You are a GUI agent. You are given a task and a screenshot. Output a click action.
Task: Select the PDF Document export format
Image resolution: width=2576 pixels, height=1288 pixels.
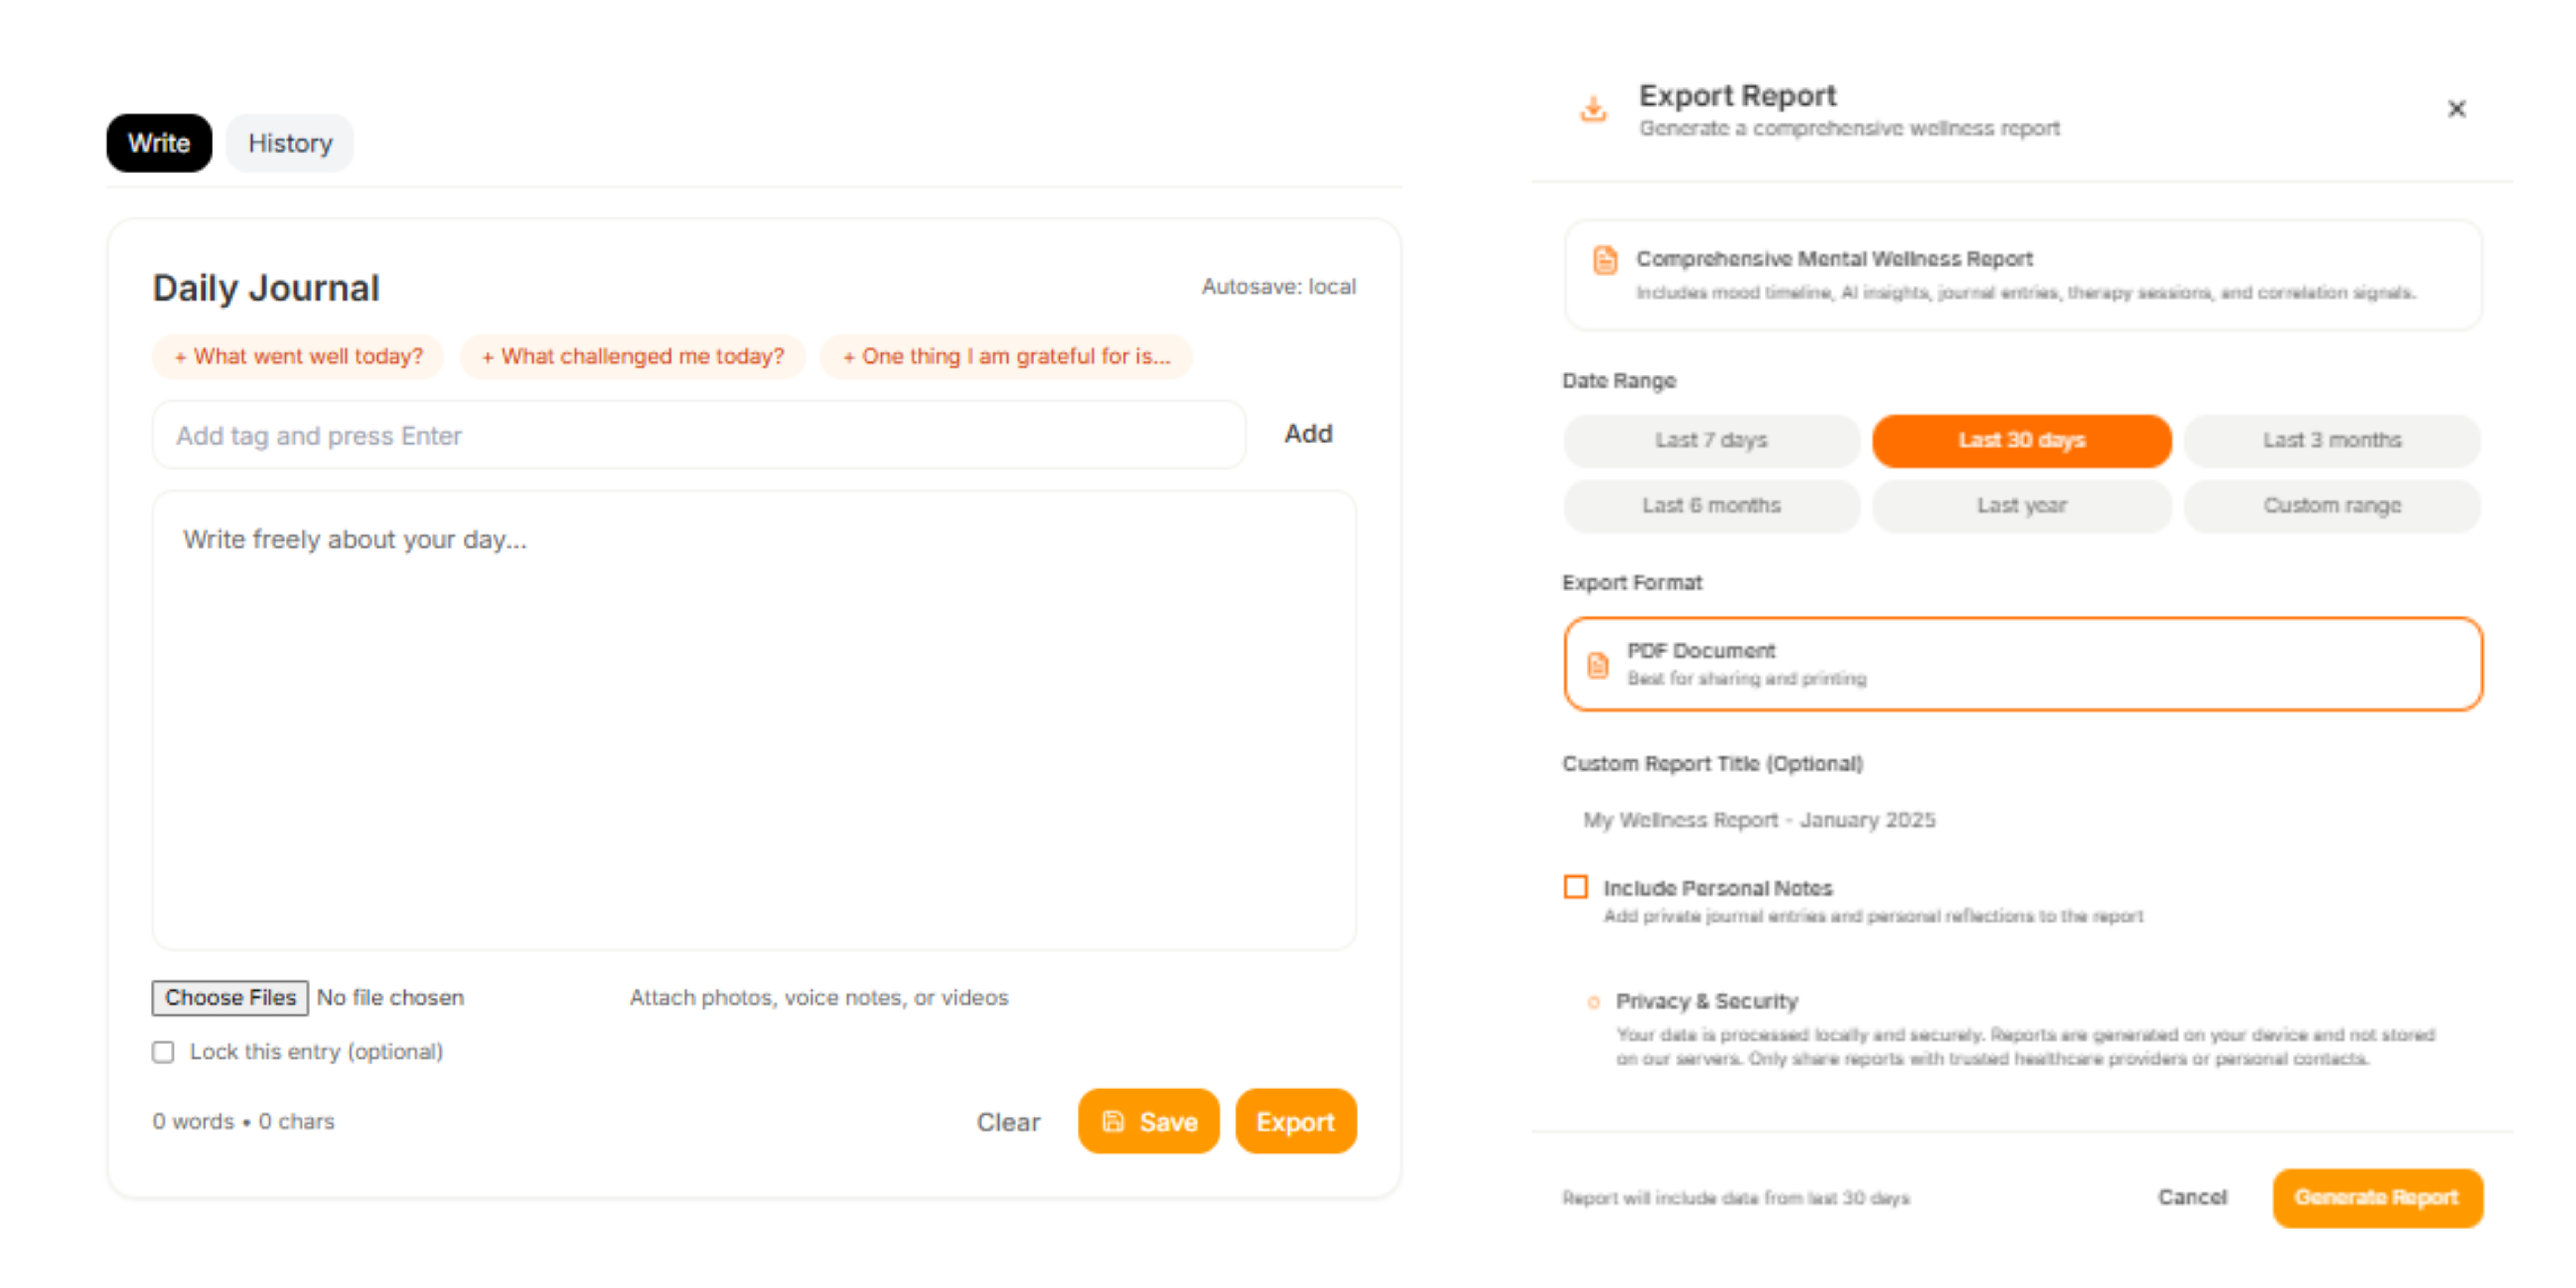pyautogui.click(x=2023, y=664)
